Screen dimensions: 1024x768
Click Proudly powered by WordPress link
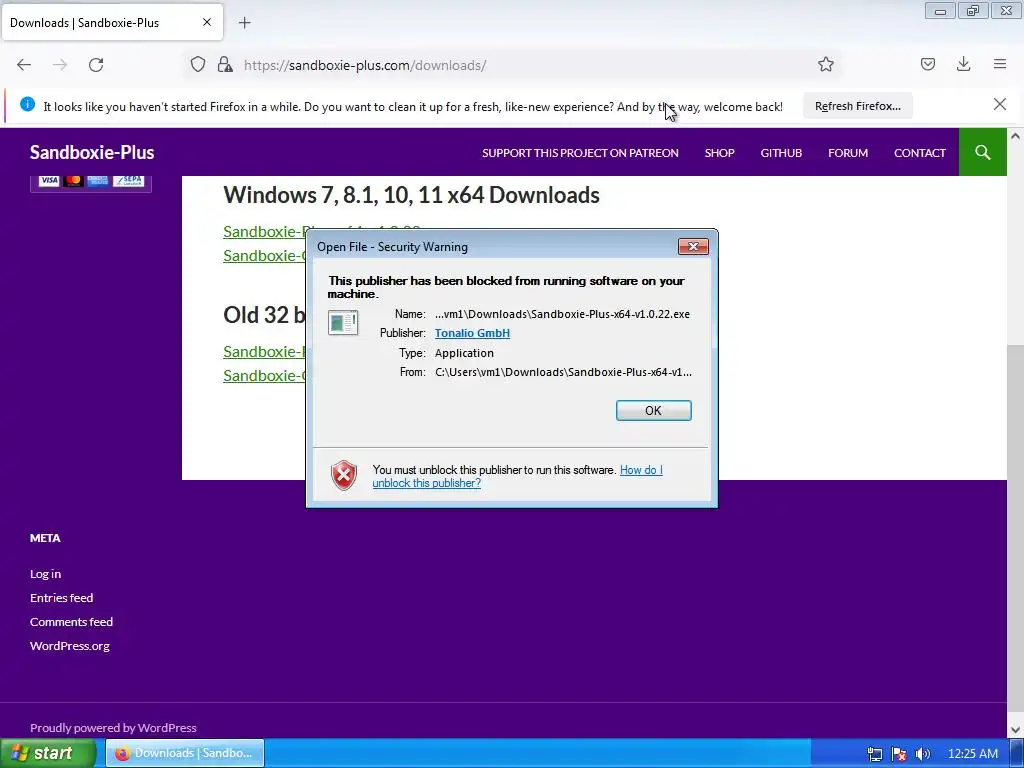[113, 728]
